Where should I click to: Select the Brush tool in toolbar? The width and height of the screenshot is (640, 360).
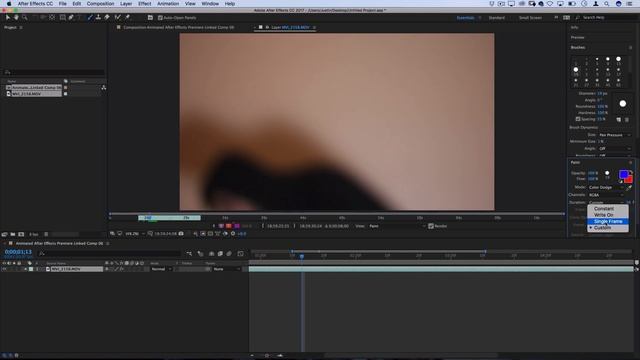click(x=90, y=18)
